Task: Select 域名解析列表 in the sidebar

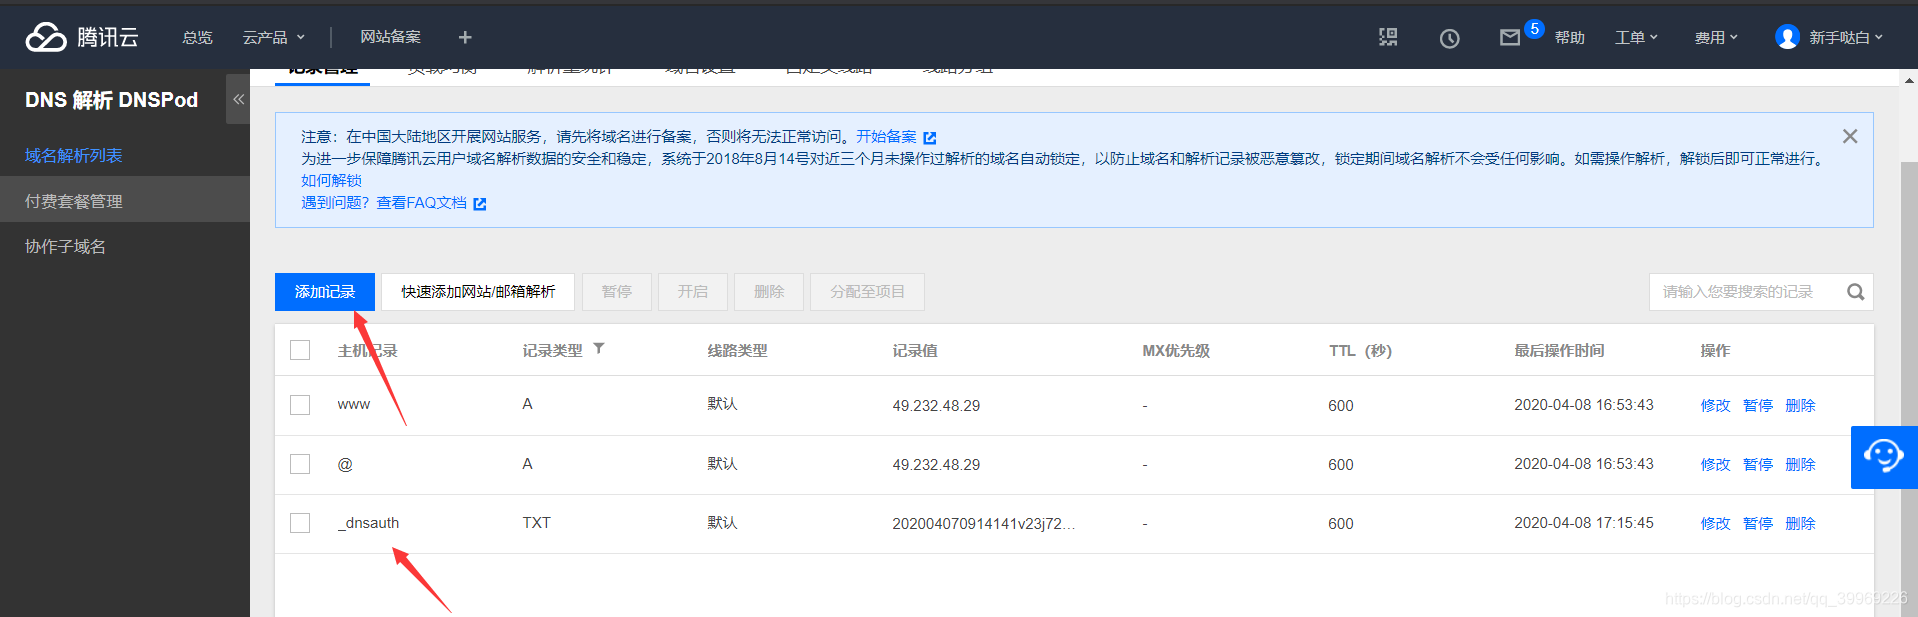Action: (x=74, y=155)
